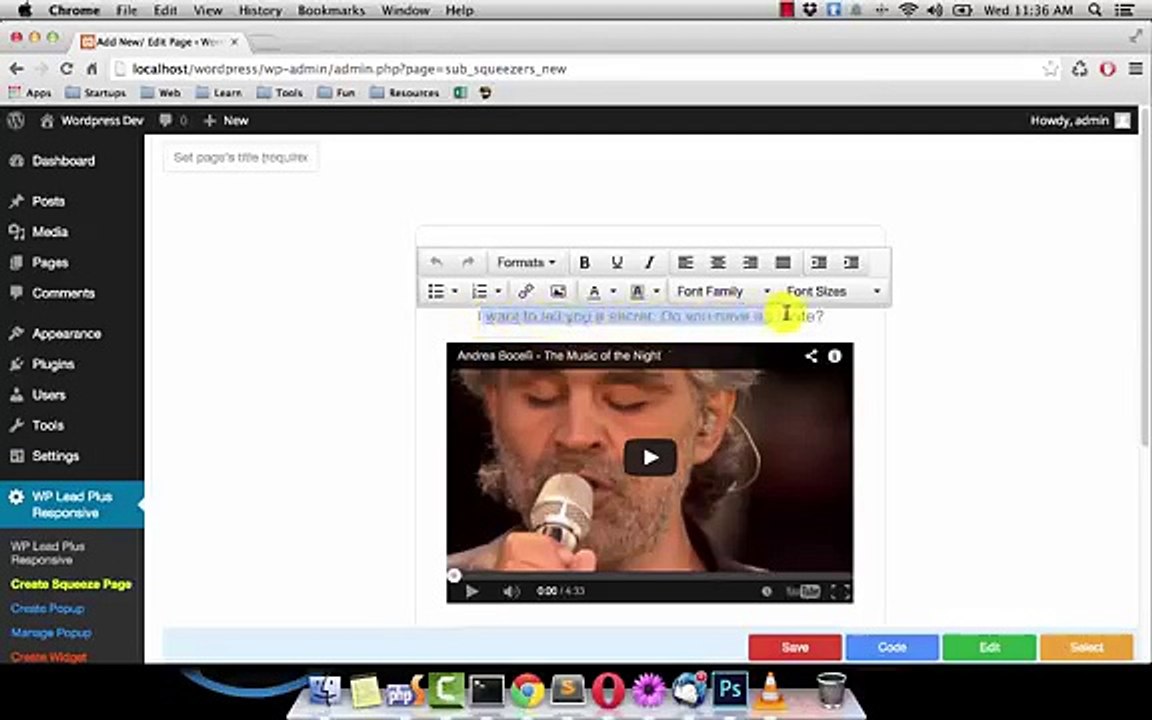The width and height of the screenshot is (1152, 720).
Task: Click Wordpress Dev site home link
Action: click(x=93, y=120)
